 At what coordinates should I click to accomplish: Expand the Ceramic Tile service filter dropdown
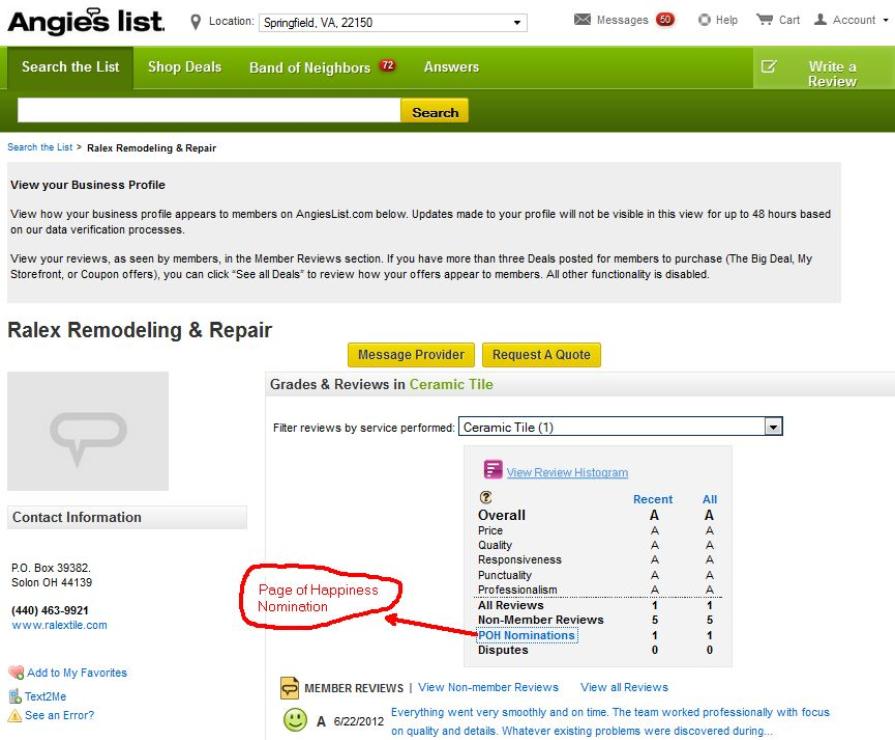(x=772, y=427)
